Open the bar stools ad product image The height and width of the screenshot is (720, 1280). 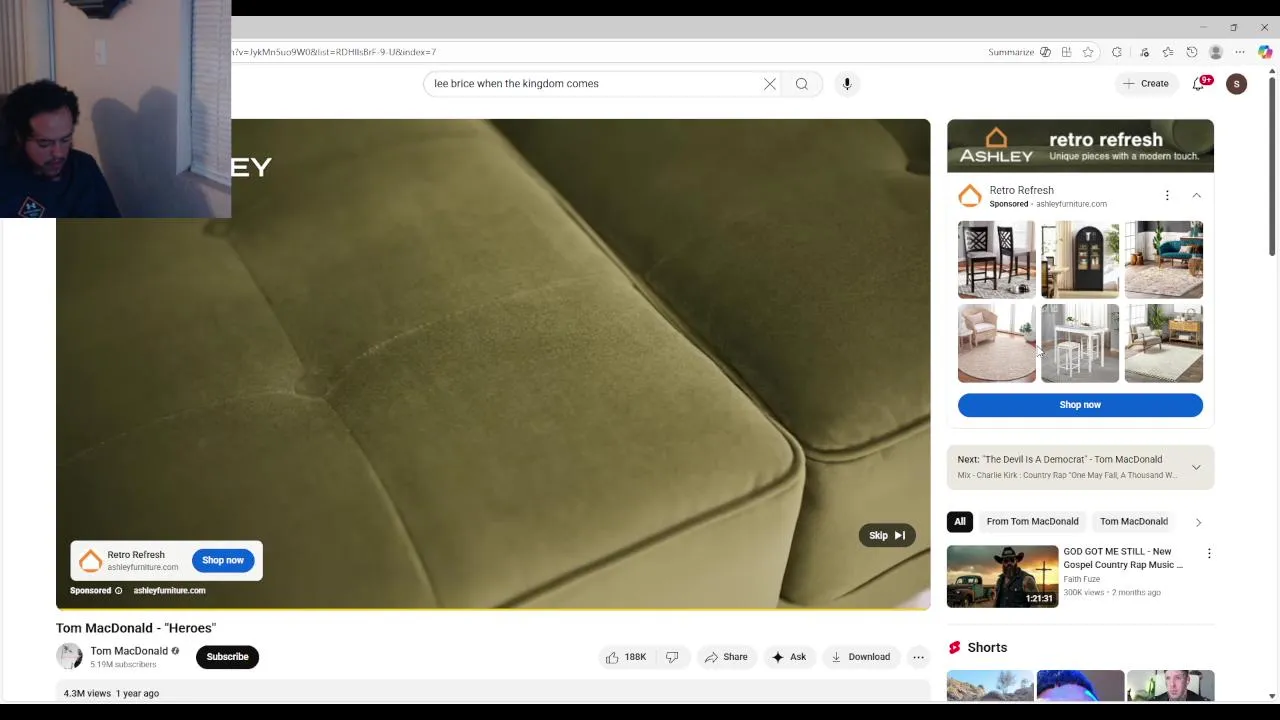pos(997,260)
